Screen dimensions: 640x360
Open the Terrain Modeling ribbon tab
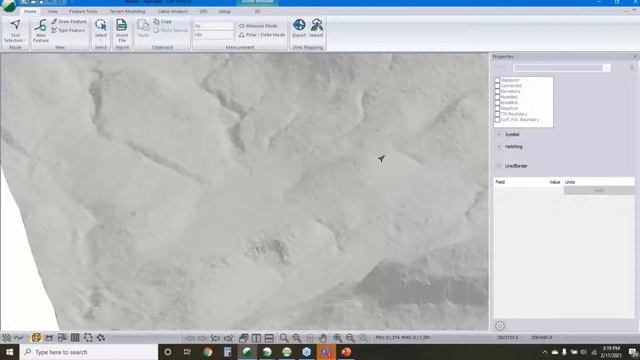pos(127,11)
